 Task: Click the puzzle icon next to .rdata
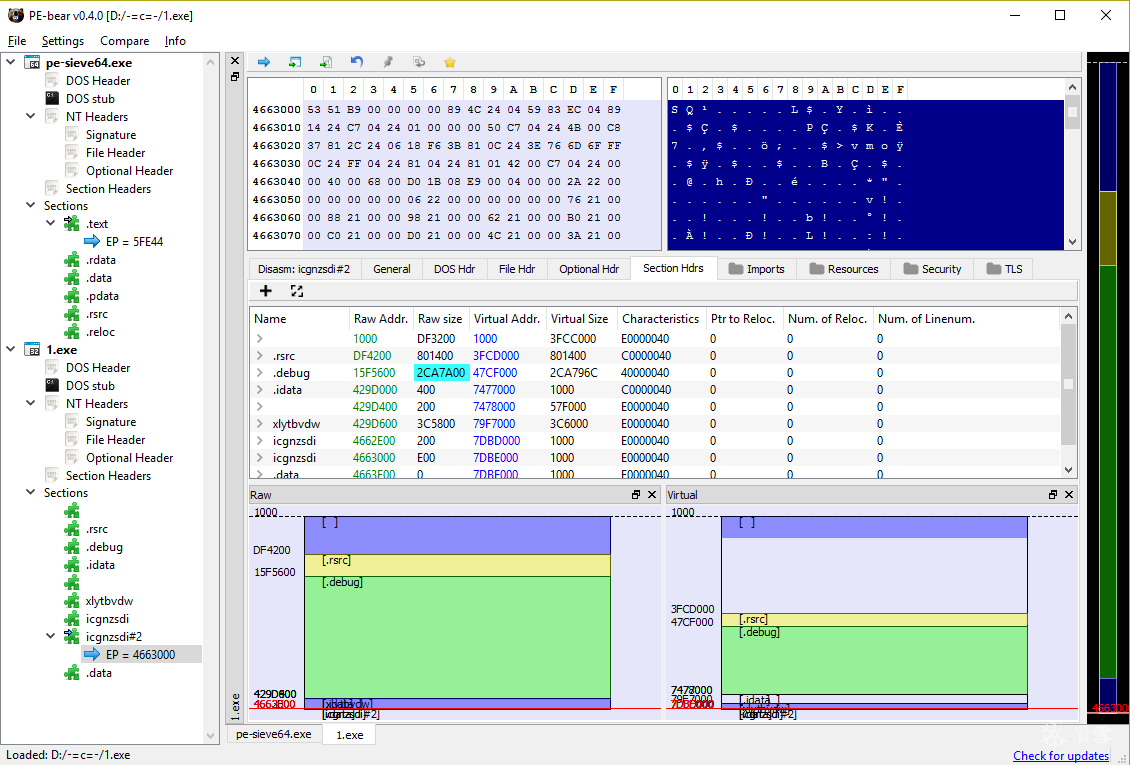click(x=72, y=260)
